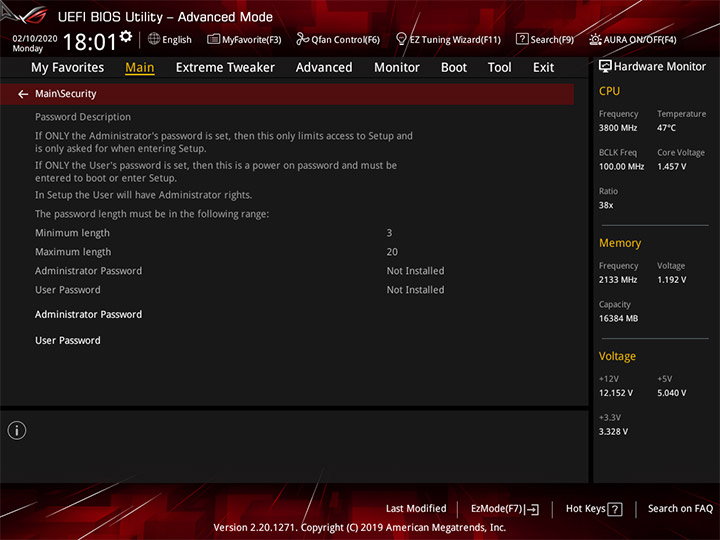Switch to EzMode(F7)
This screenshot has width=720, height=540.
[497, 509]
